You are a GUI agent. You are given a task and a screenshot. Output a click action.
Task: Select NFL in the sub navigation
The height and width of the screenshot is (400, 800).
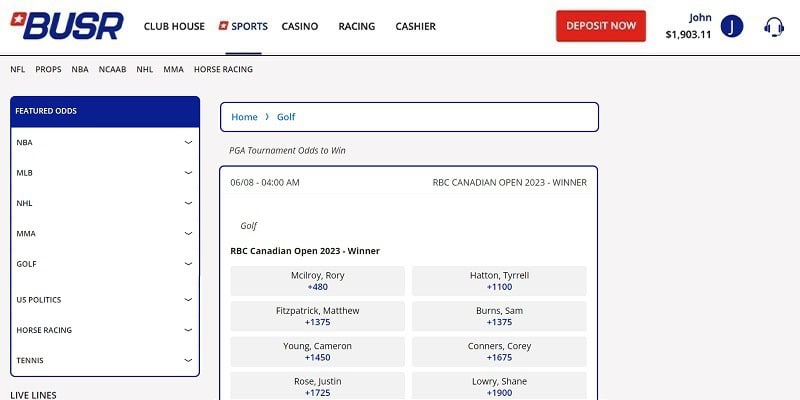(18, 69)
